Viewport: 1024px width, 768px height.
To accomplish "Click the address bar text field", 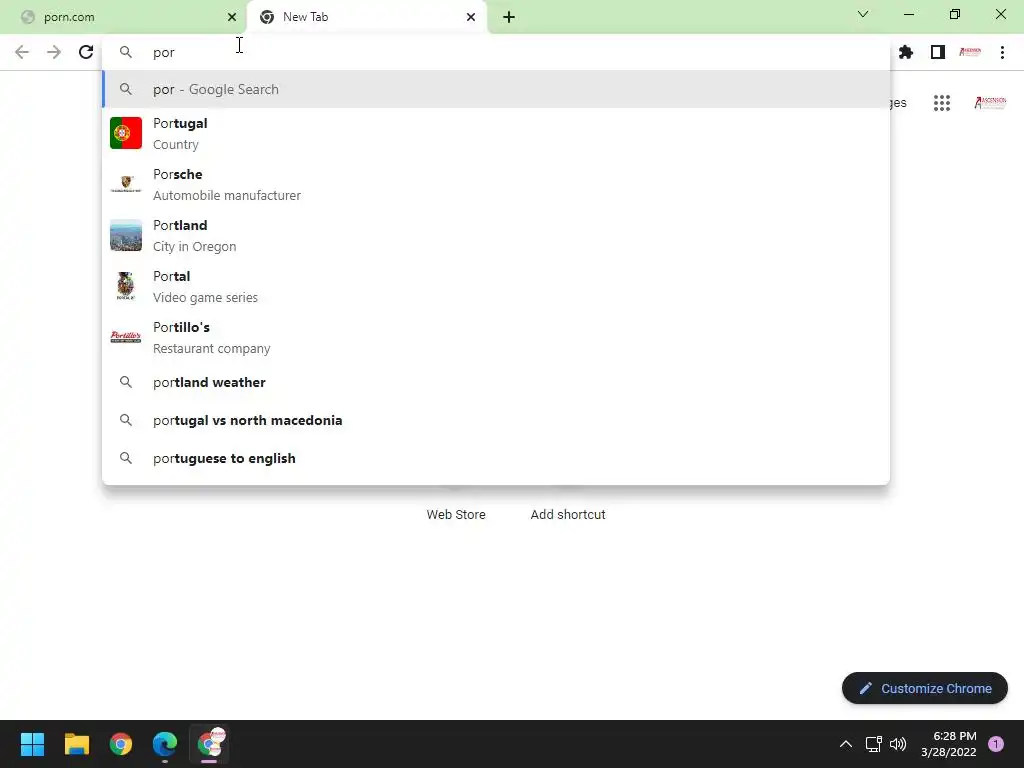I will [x=496, y=52].
